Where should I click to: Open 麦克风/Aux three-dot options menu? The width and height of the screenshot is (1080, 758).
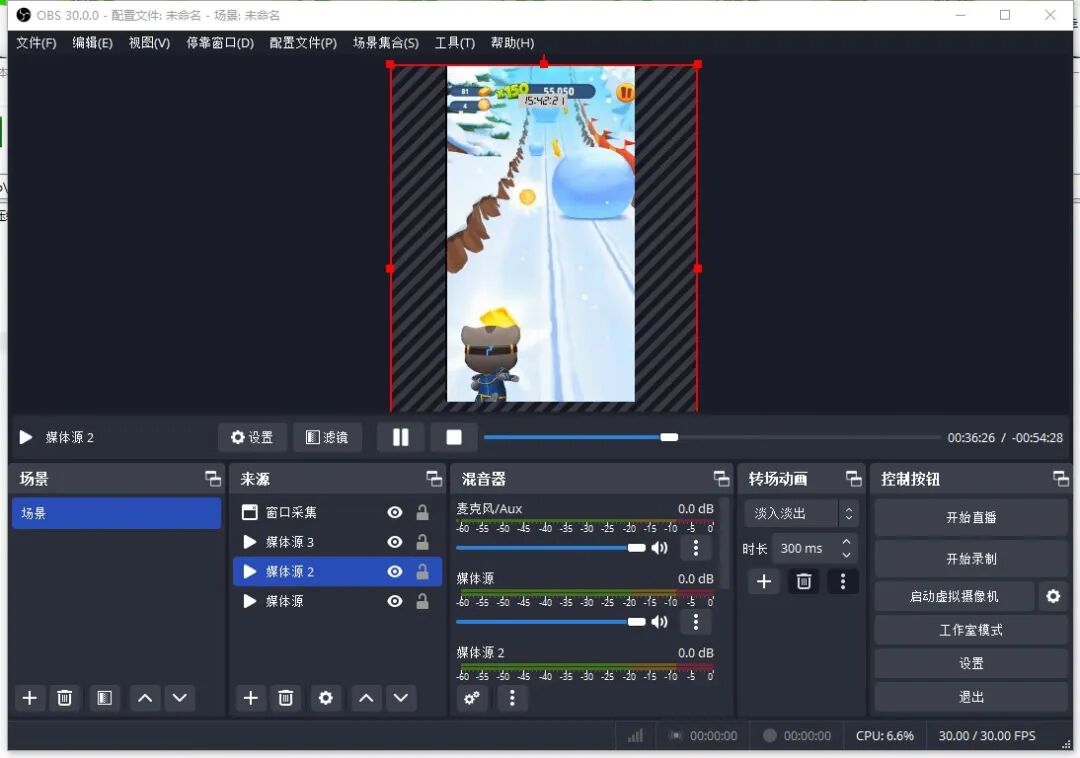(696, 548)
